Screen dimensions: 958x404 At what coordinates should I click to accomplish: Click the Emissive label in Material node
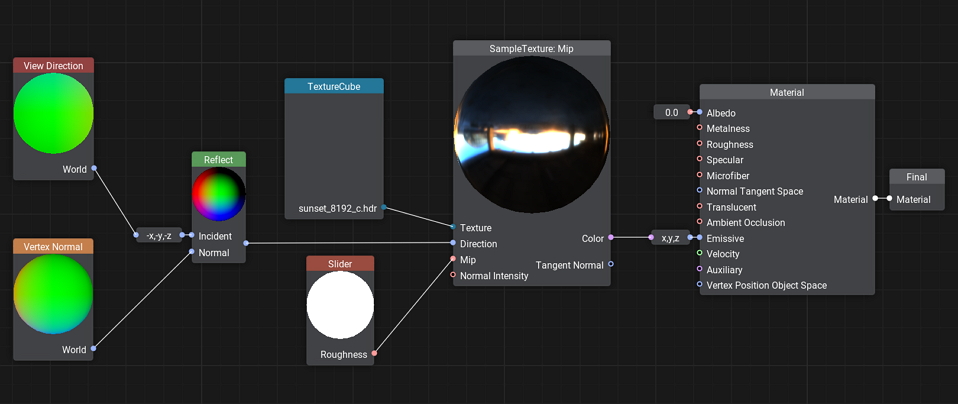725,238
